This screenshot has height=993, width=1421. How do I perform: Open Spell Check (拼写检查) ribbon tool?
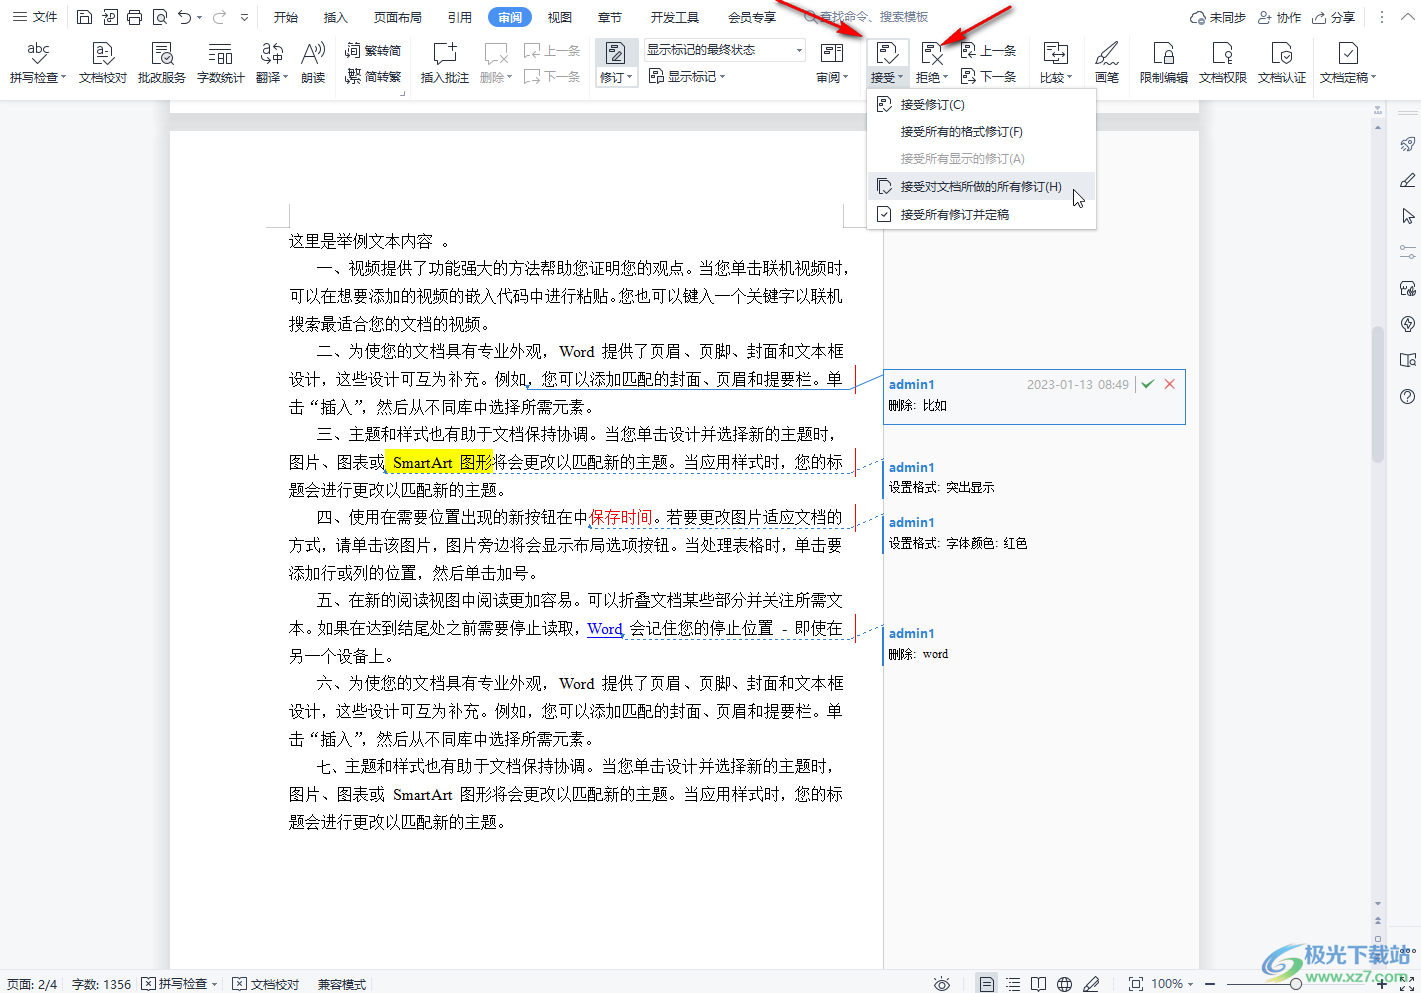coord(38,63)
